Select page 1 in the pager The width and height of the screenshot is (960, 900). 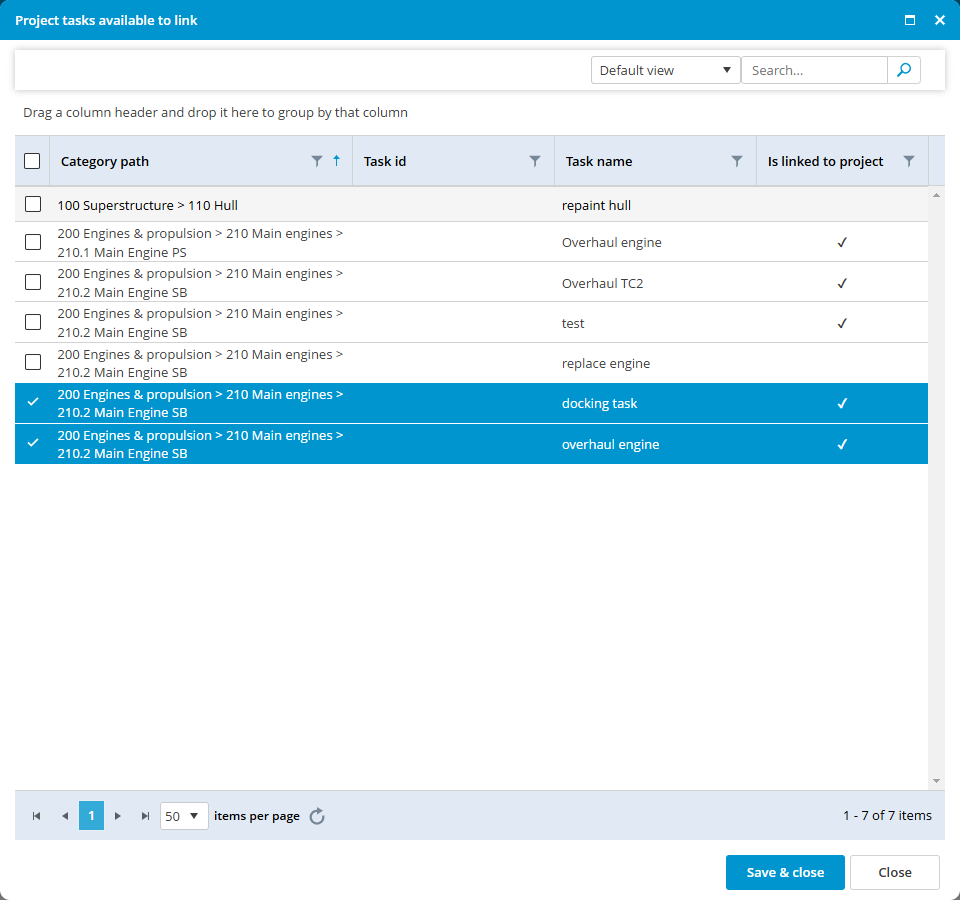click(x=91, y=816)
